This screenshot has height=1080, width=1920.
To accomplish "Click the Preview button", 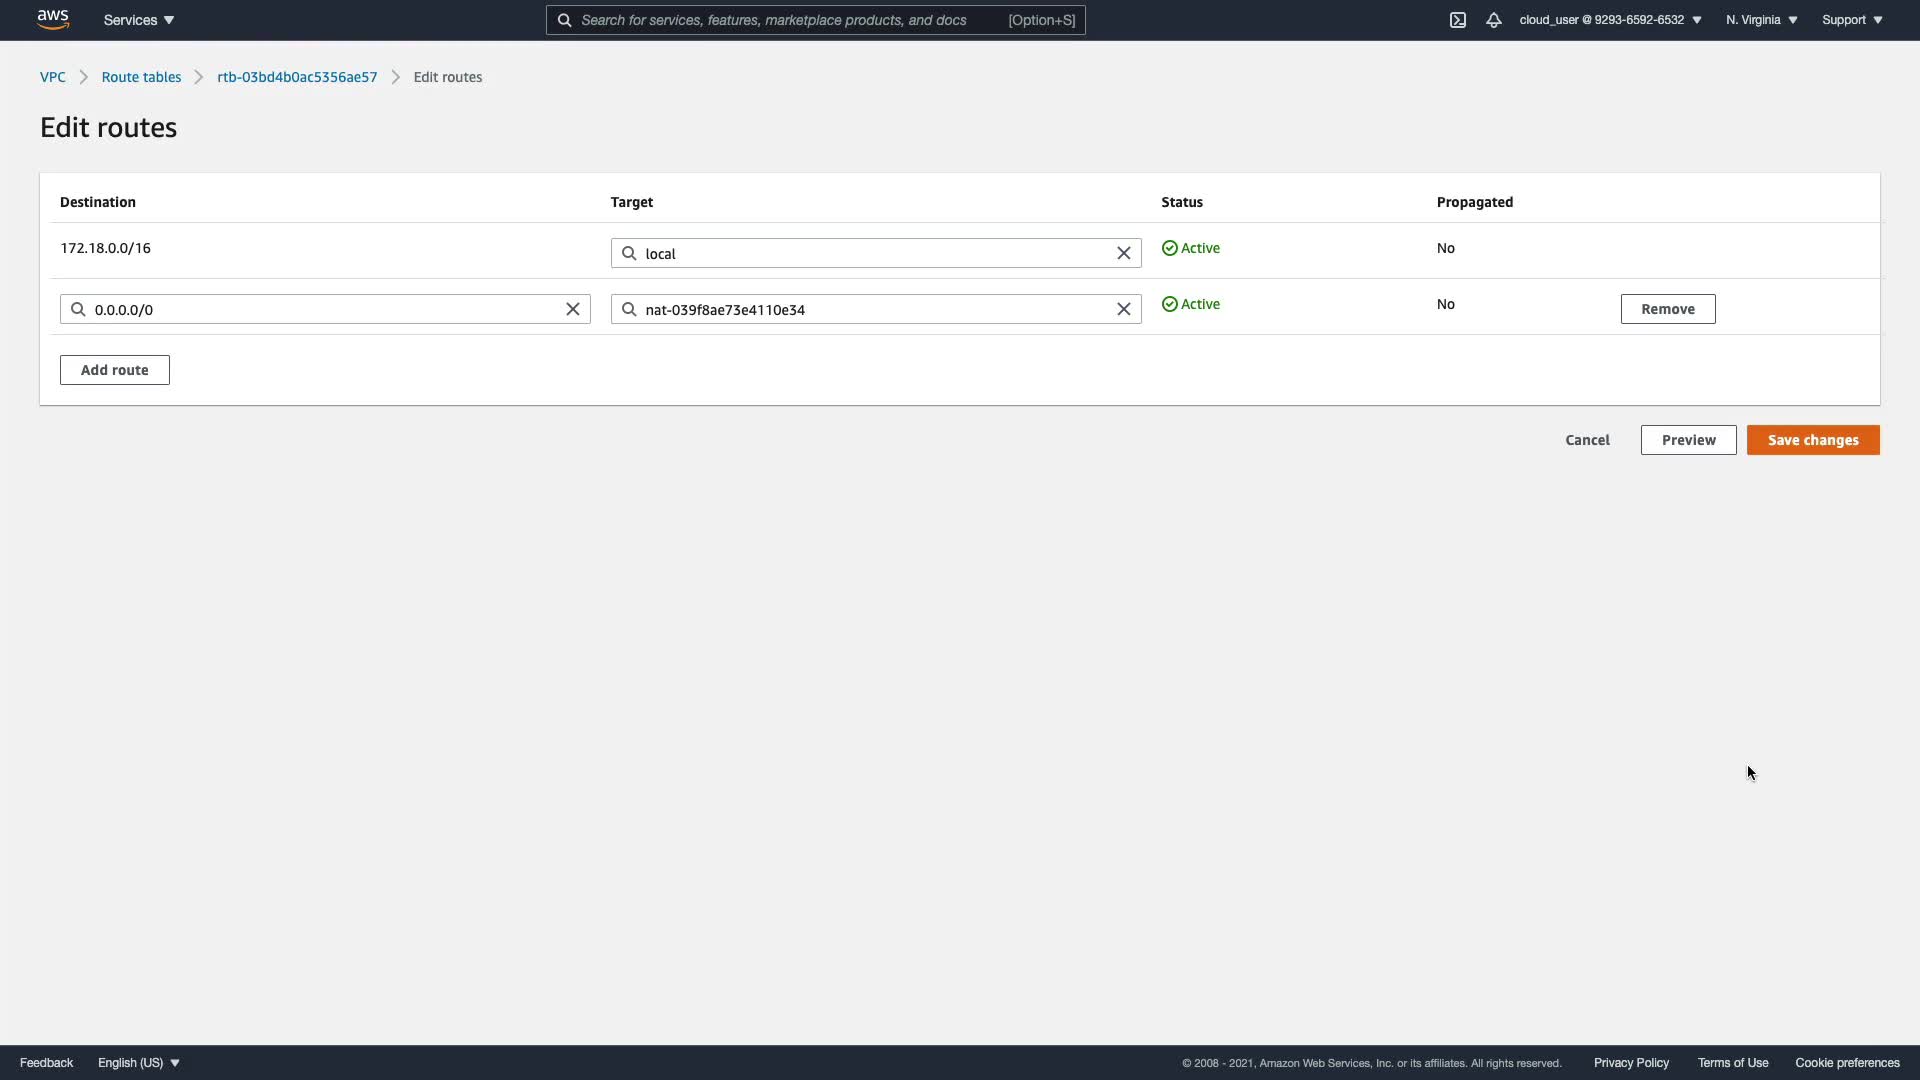I will (1688, 440).
